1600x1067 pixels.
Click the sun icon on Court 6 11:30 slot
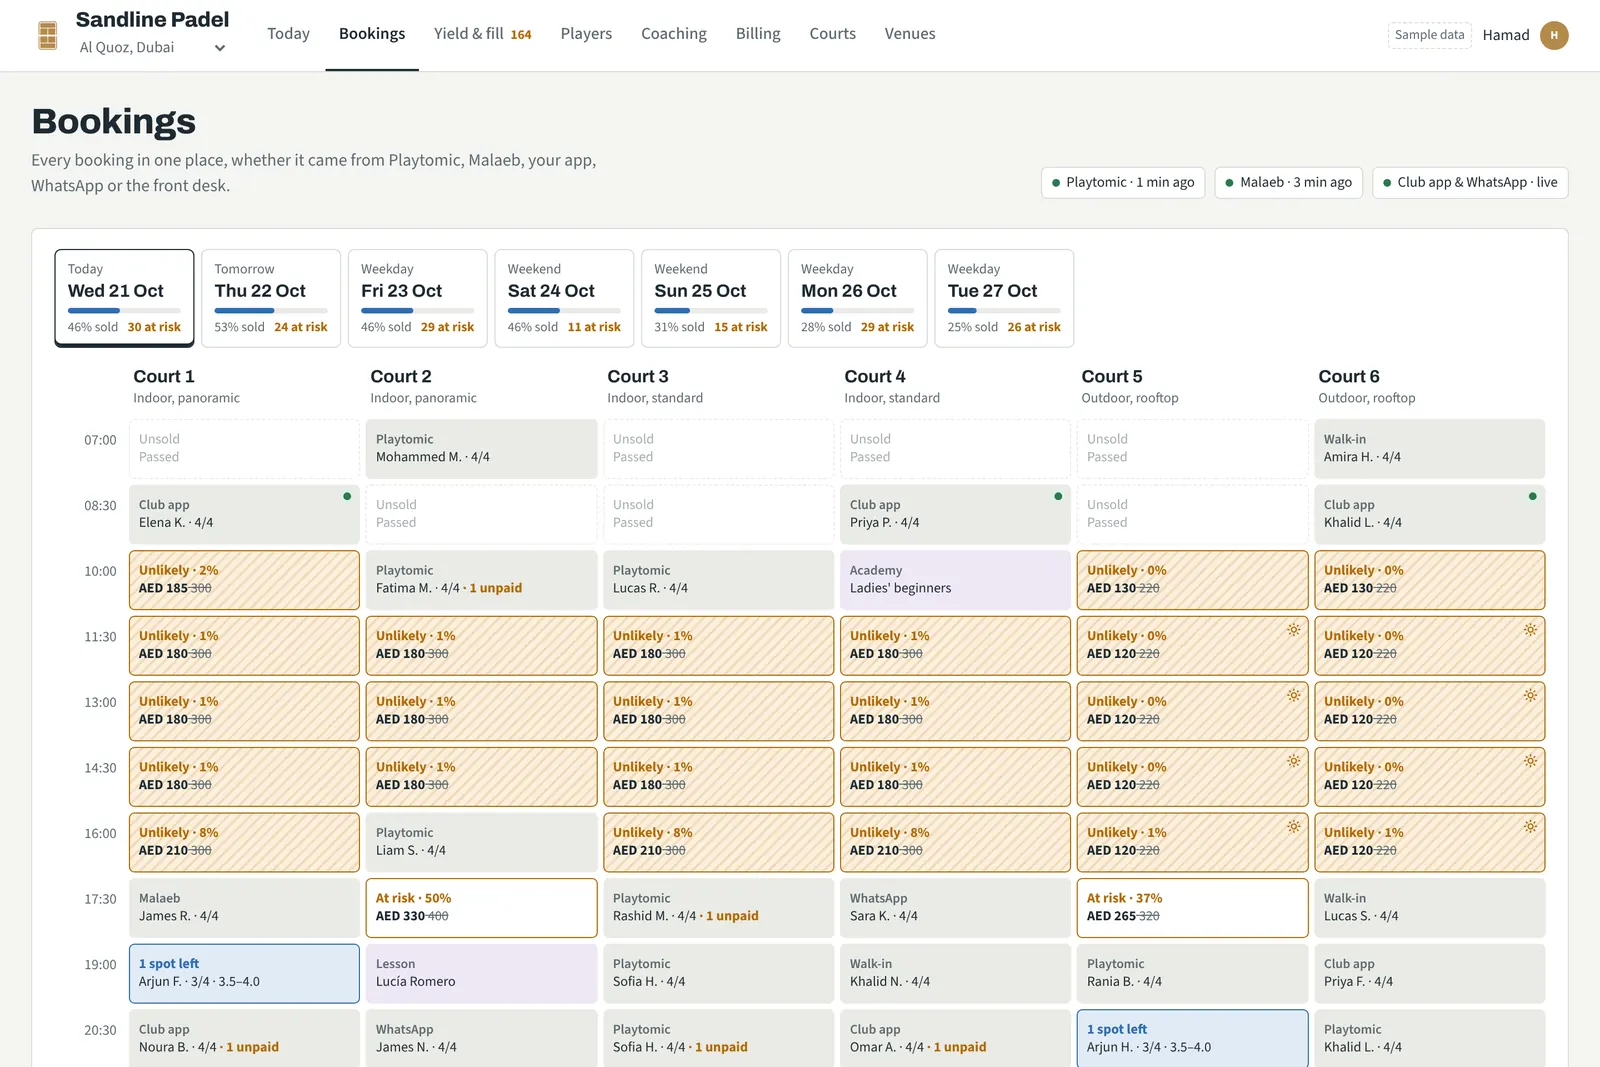point(1530,630)
